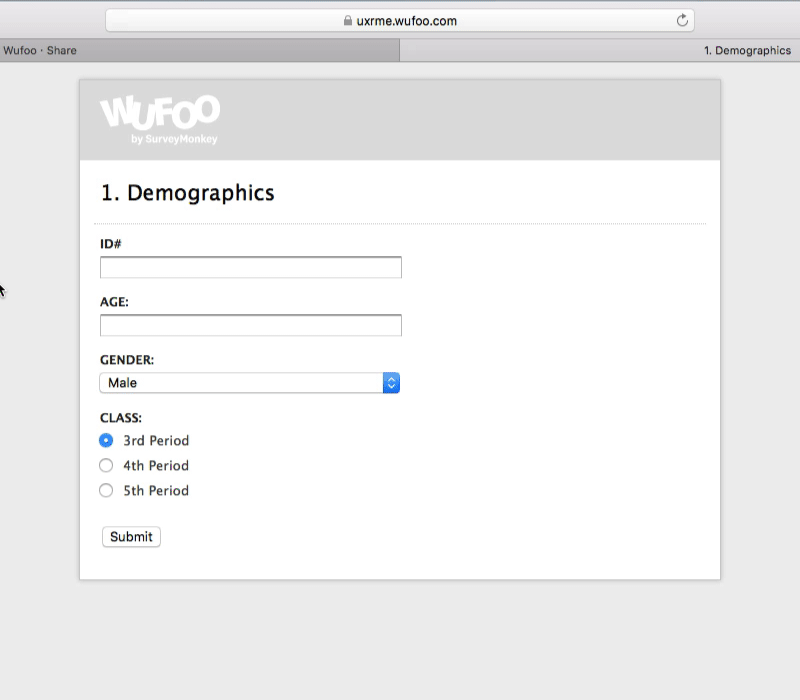Submit the demographics form

click(131, 537)
